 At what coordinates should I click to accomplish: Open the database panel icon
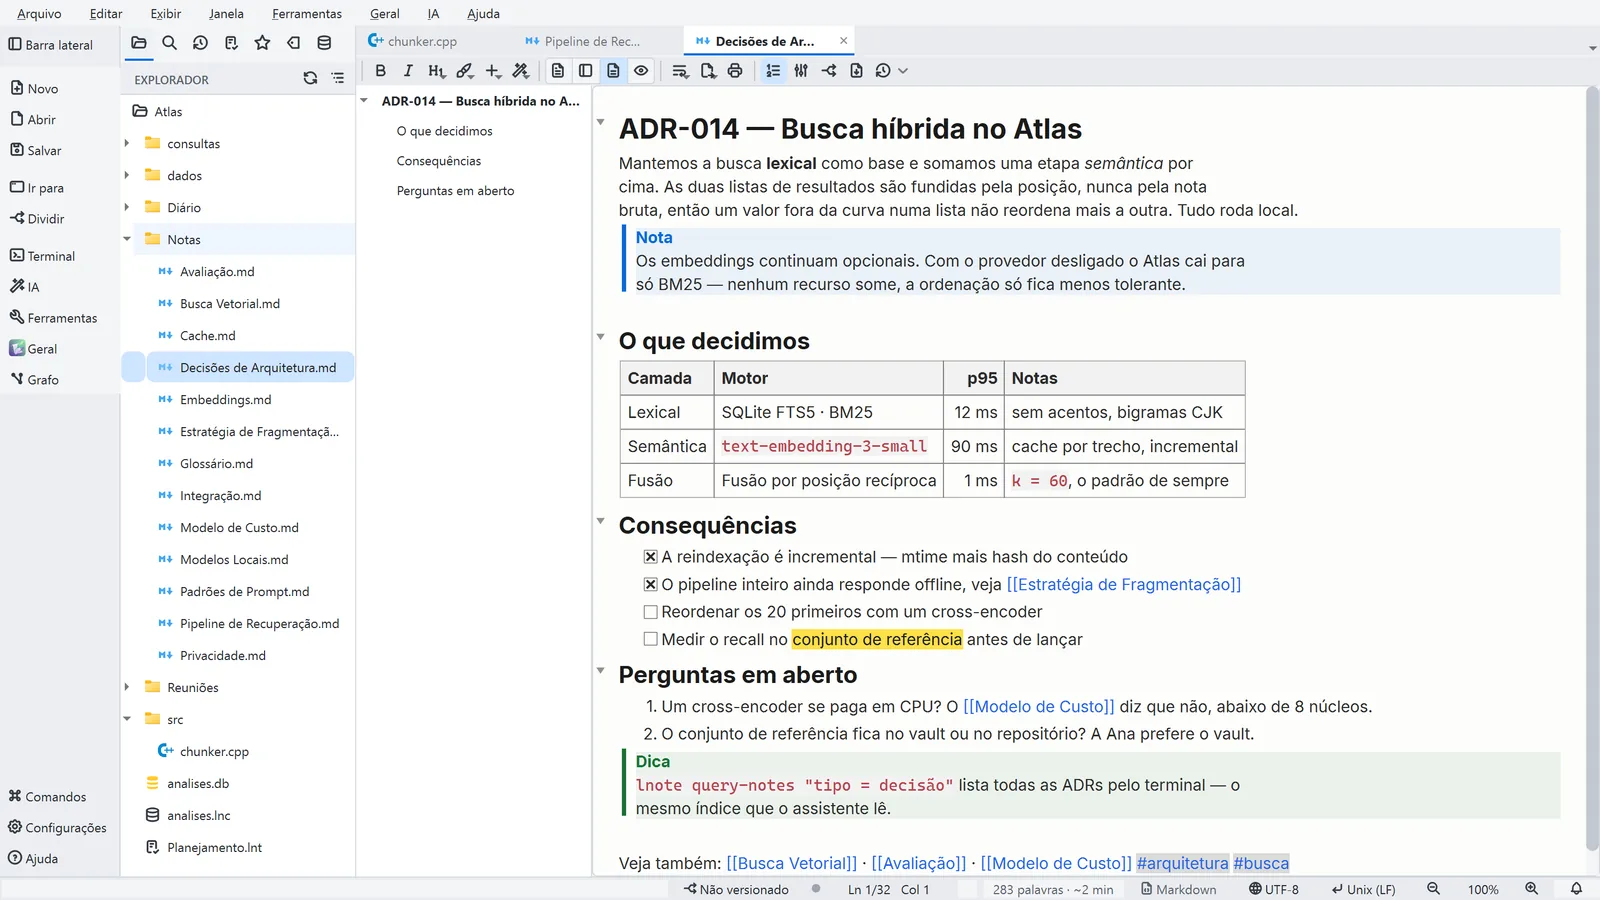coord(324,43)
